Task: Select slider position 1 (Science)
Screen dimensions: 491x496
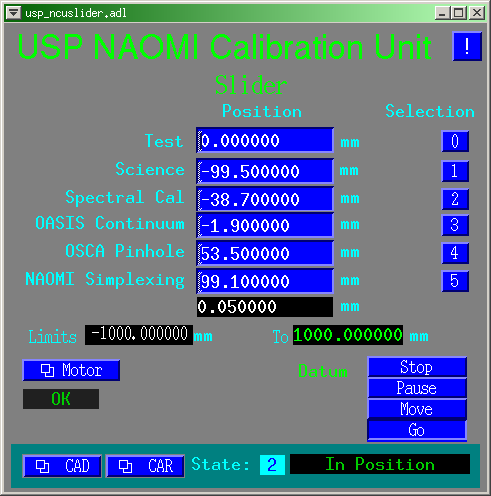Action: point(455,171)
